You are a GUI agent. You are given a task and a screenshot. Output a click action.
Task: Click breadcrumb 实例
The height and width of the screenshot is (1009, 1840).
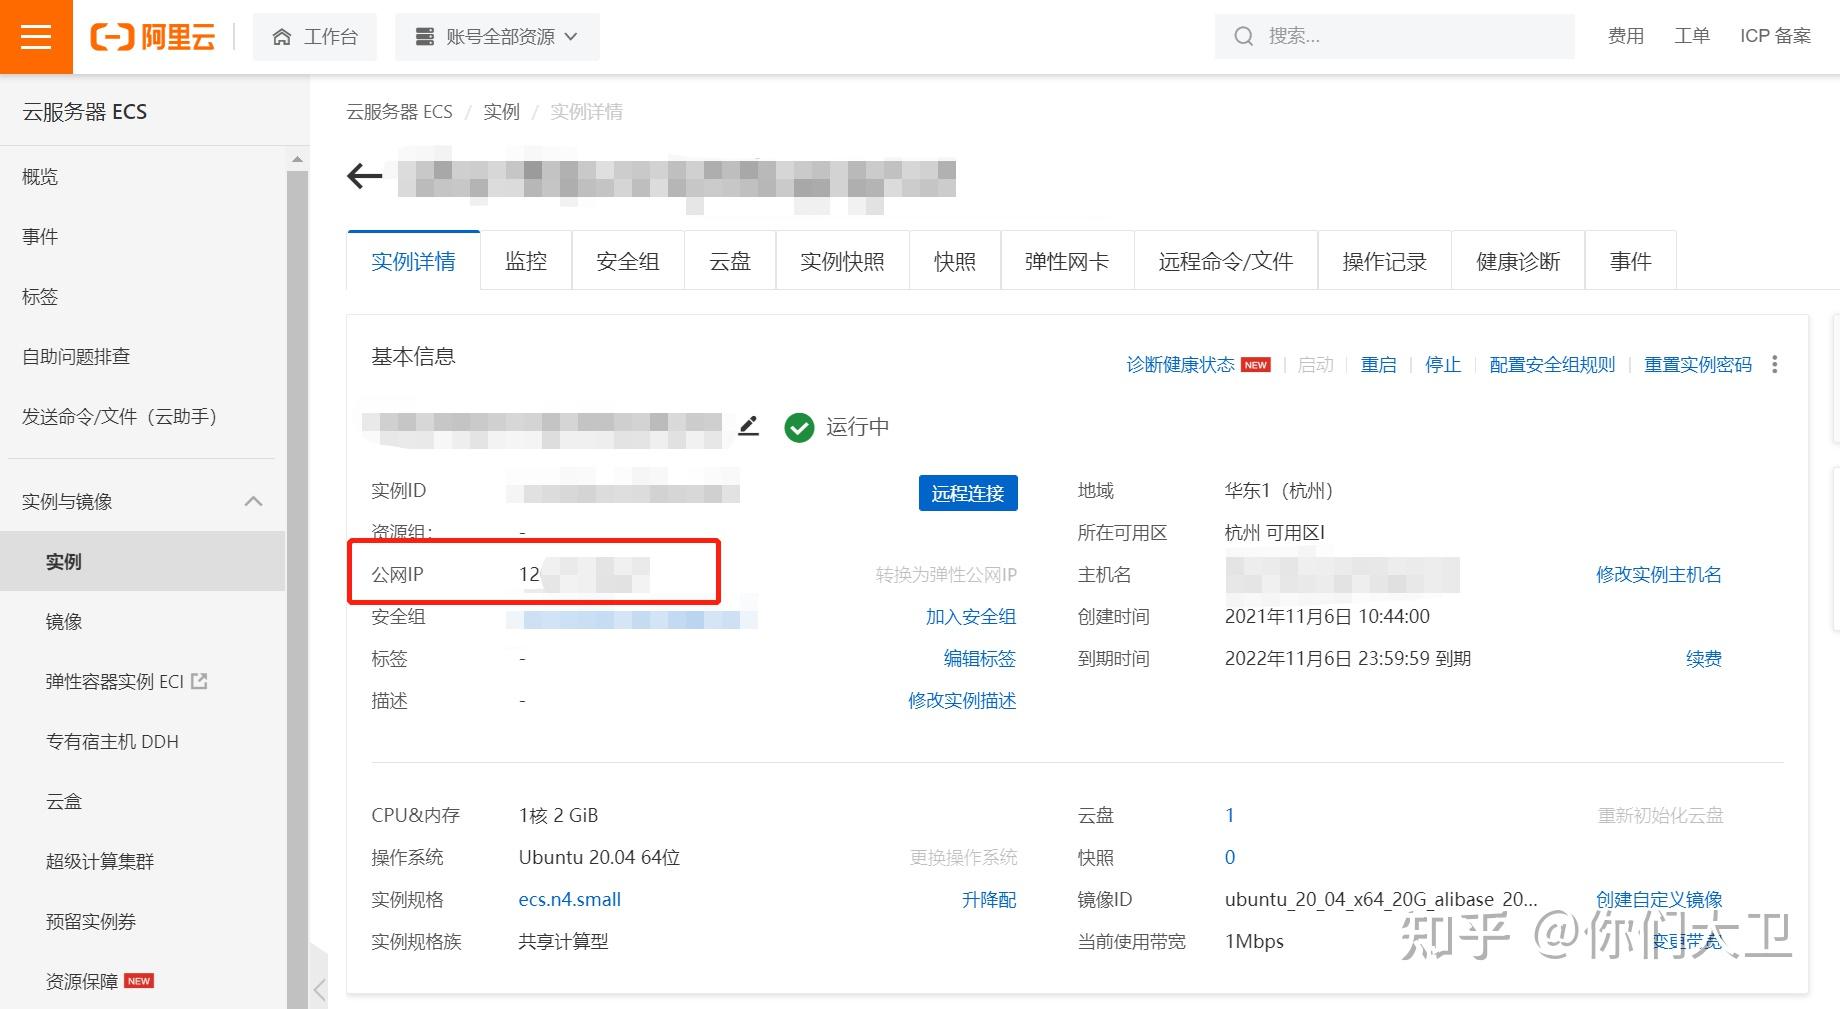501,112
